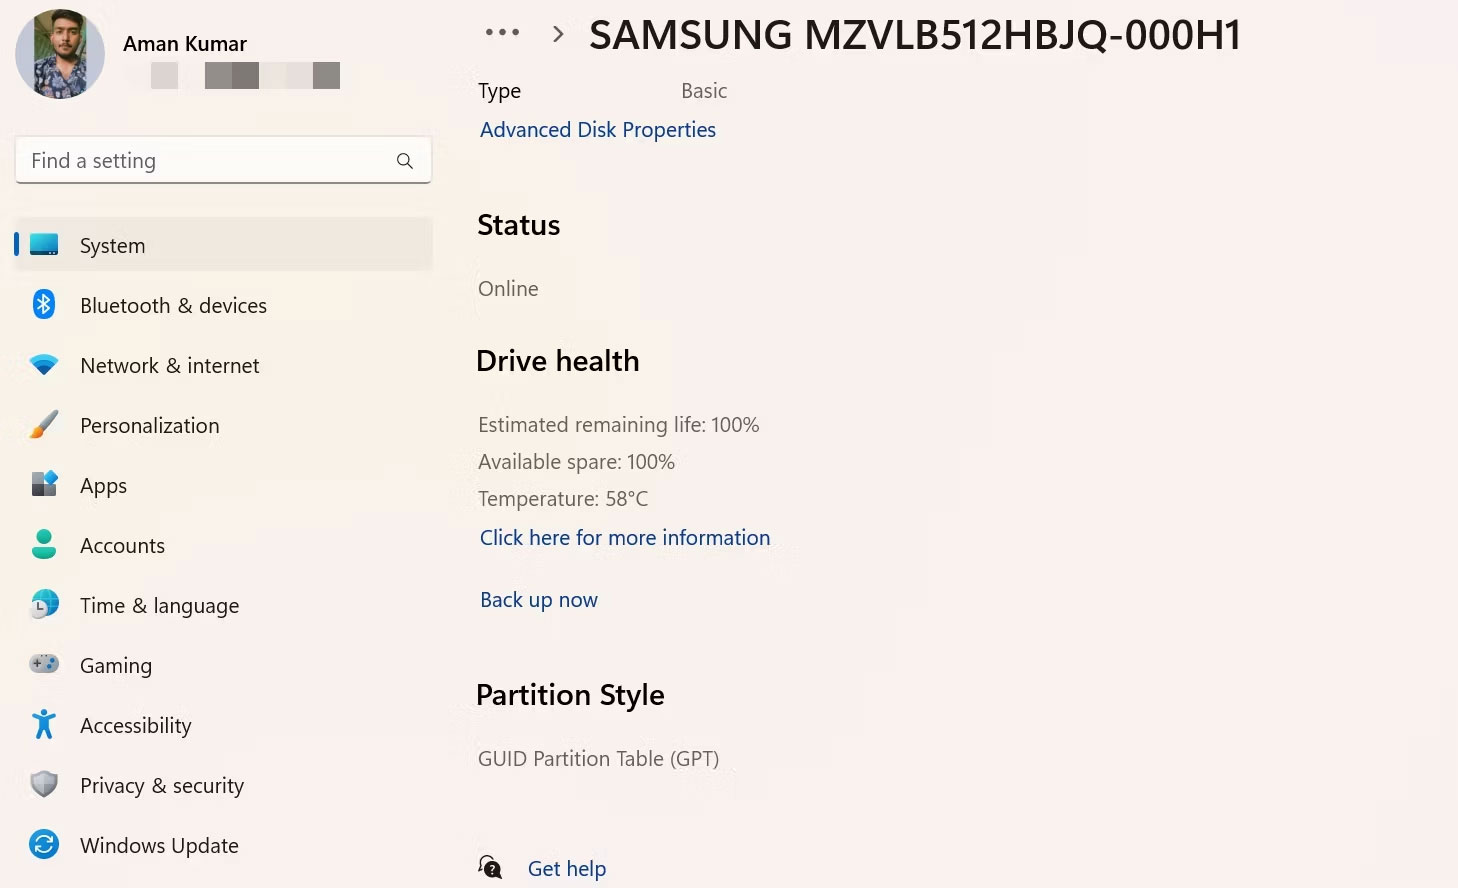Click the Gaming controller icon

44,664
